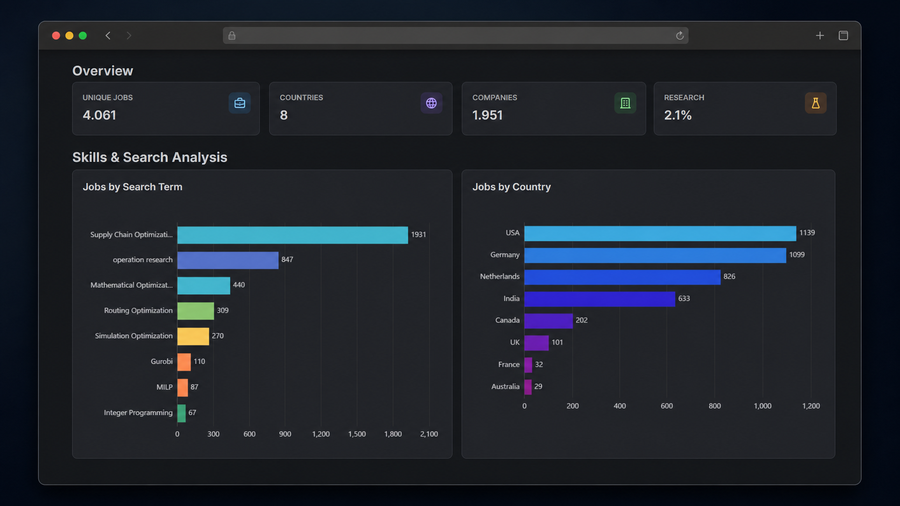This screenshot has width=900, height=506.
Task: Click the 1931 value label
Action: coord(418,235)
